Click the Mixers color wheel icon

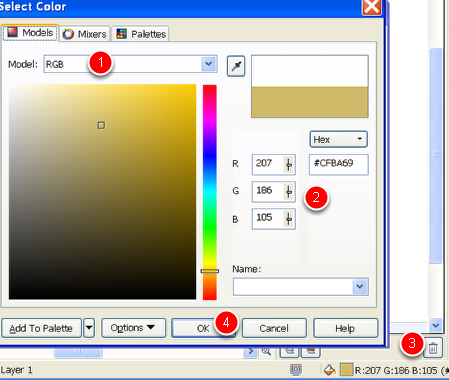coord(68,34)
